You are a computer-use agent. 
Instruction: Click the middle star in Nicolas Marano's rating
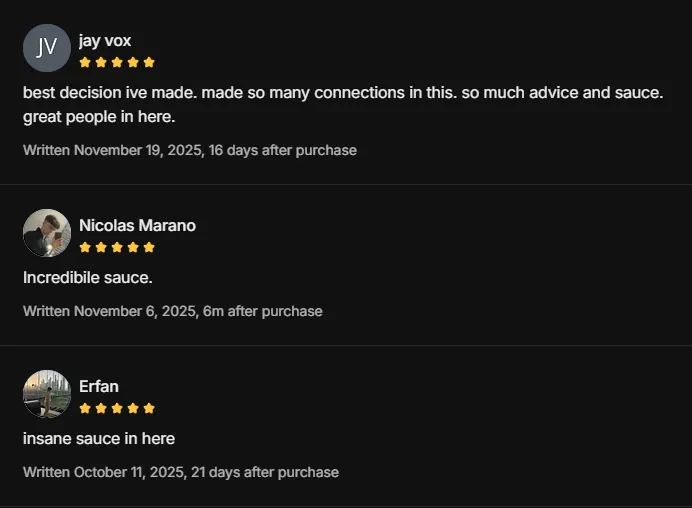(x=117, y=247)
